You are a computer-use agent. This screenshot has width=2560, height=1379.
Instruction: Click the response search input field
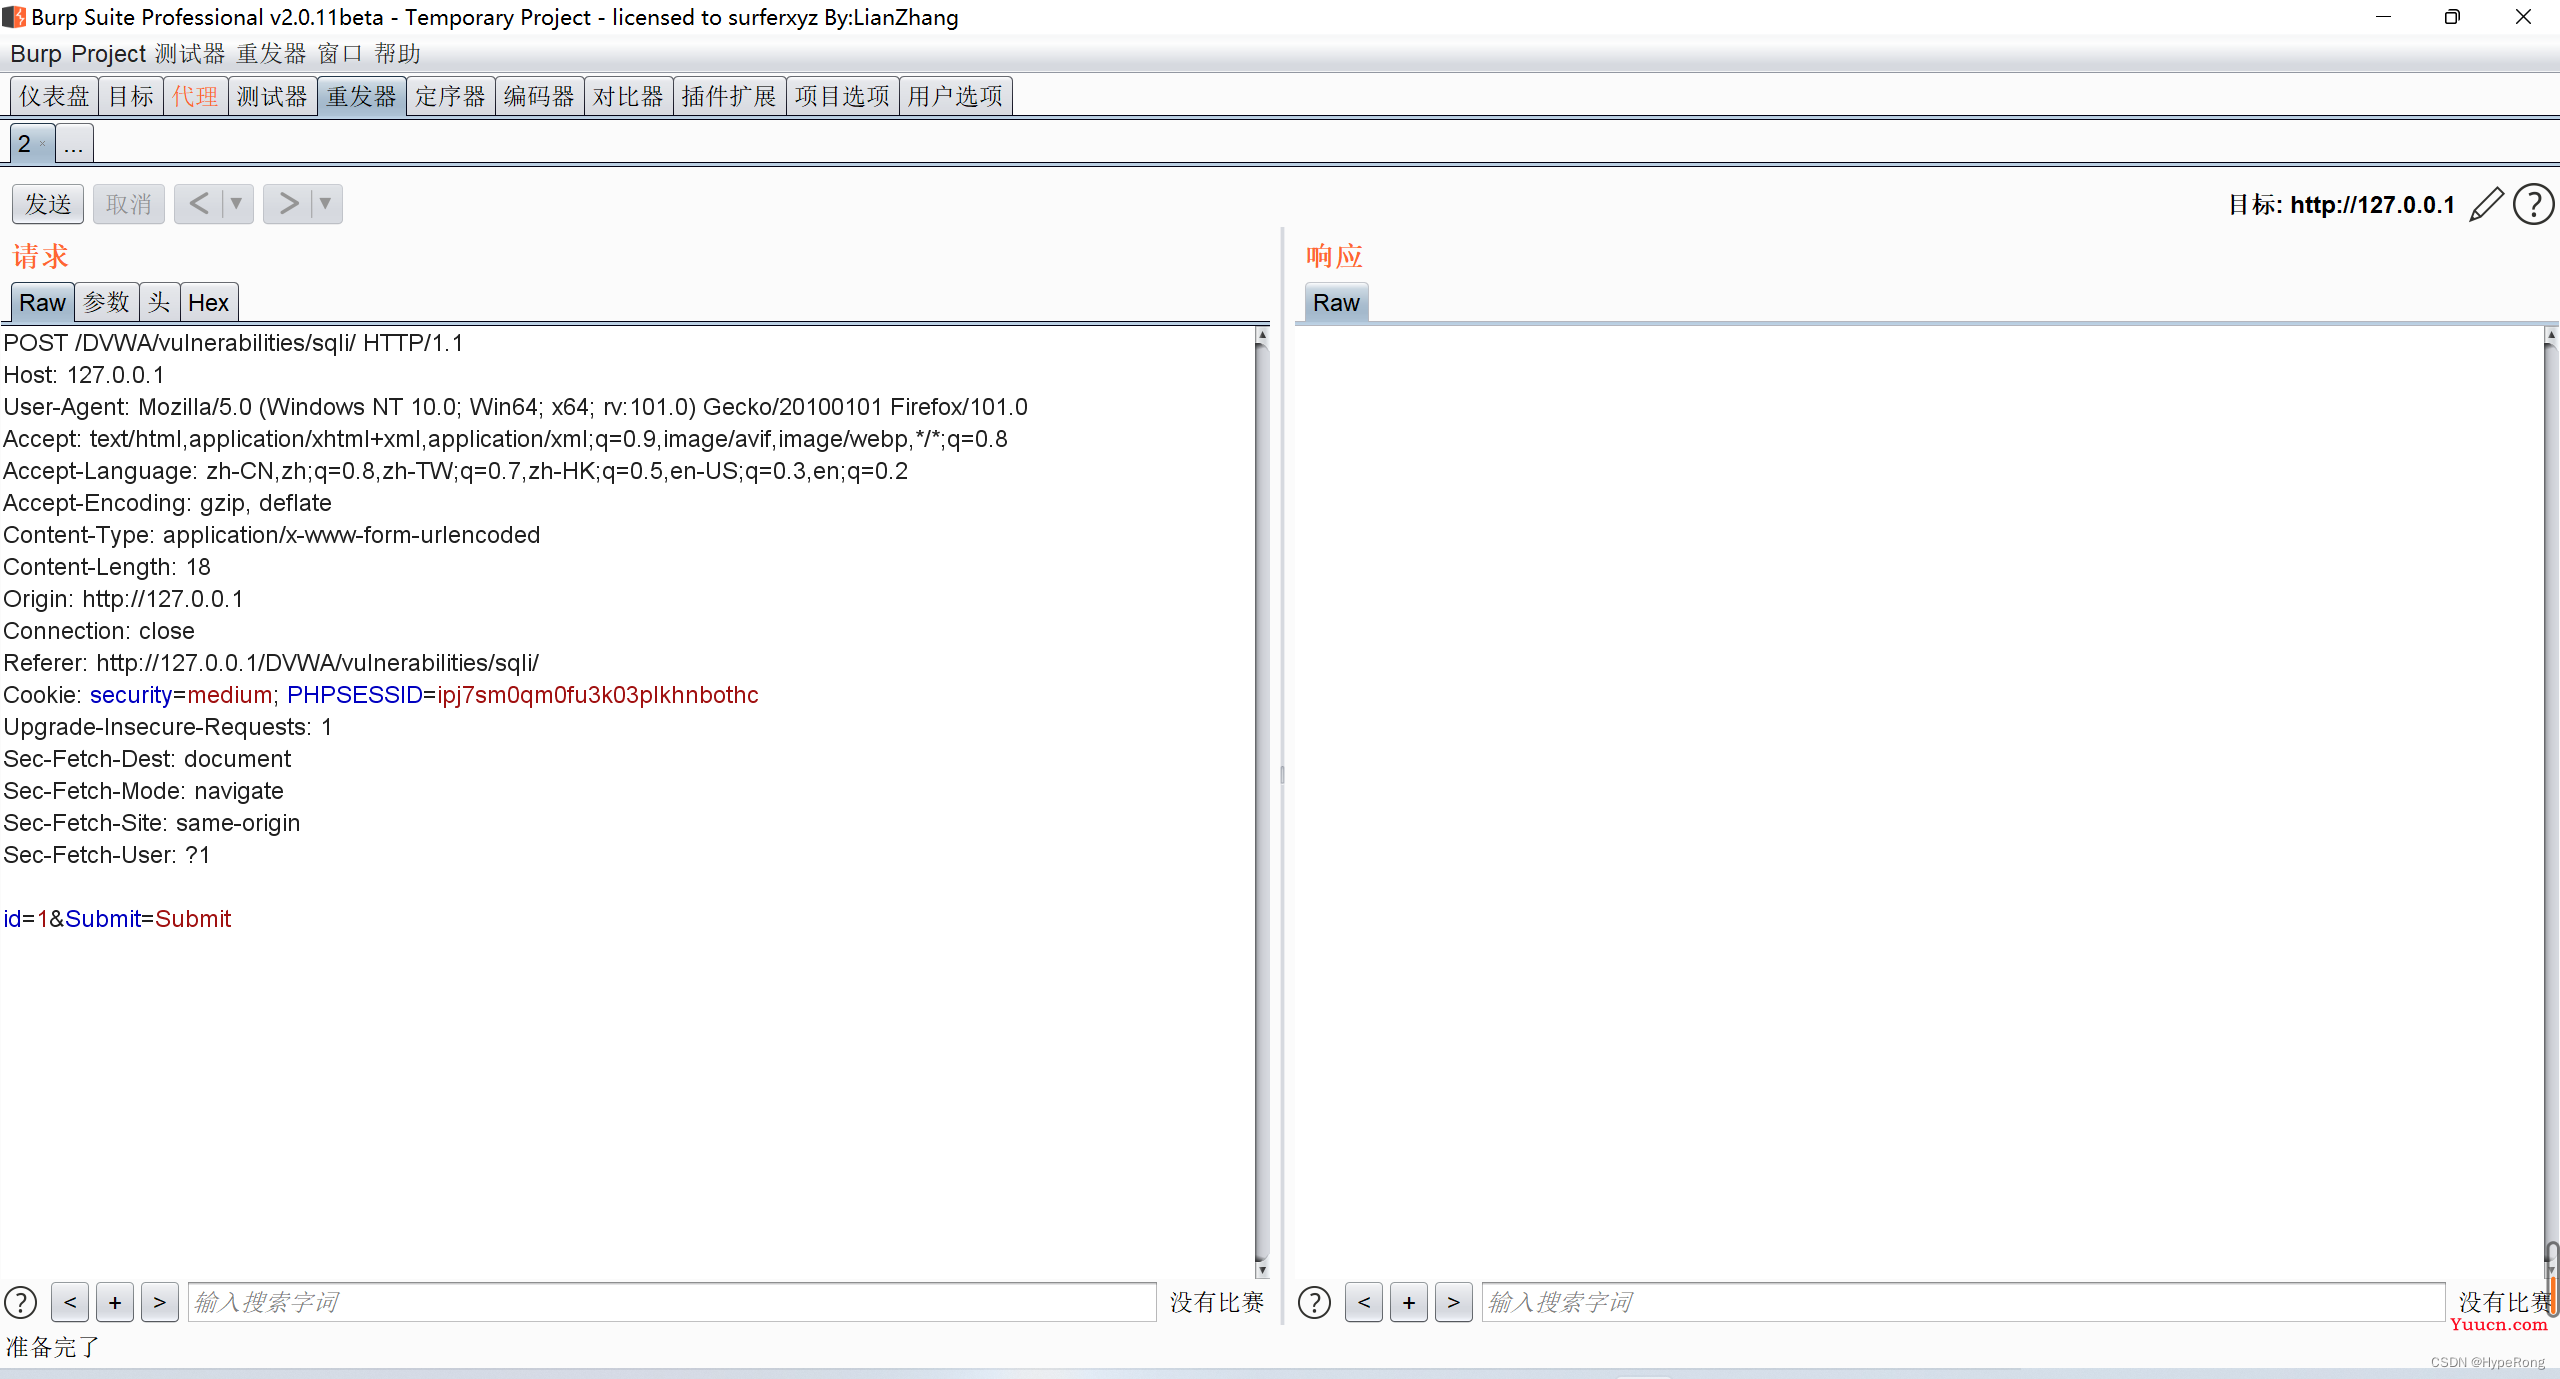coord(1963,1302)
